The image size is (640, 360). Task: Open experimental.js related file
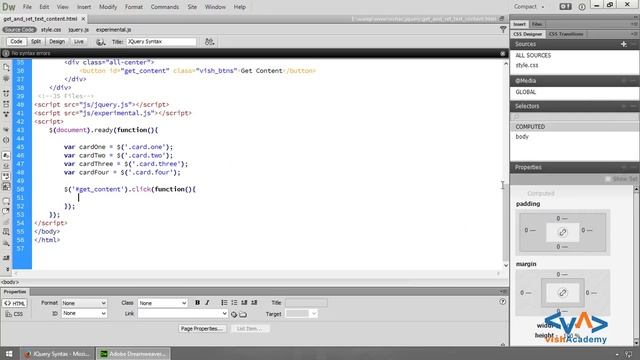tap(113, 30)
